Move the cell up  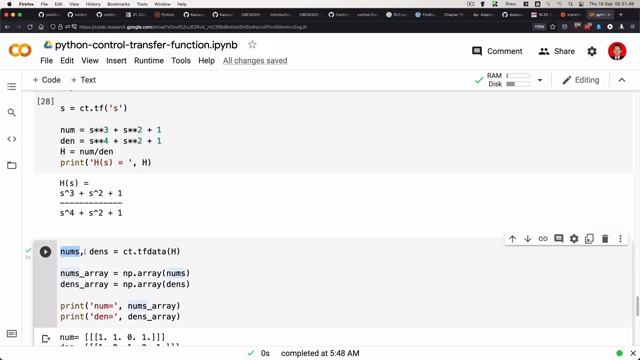coord(512,239)
